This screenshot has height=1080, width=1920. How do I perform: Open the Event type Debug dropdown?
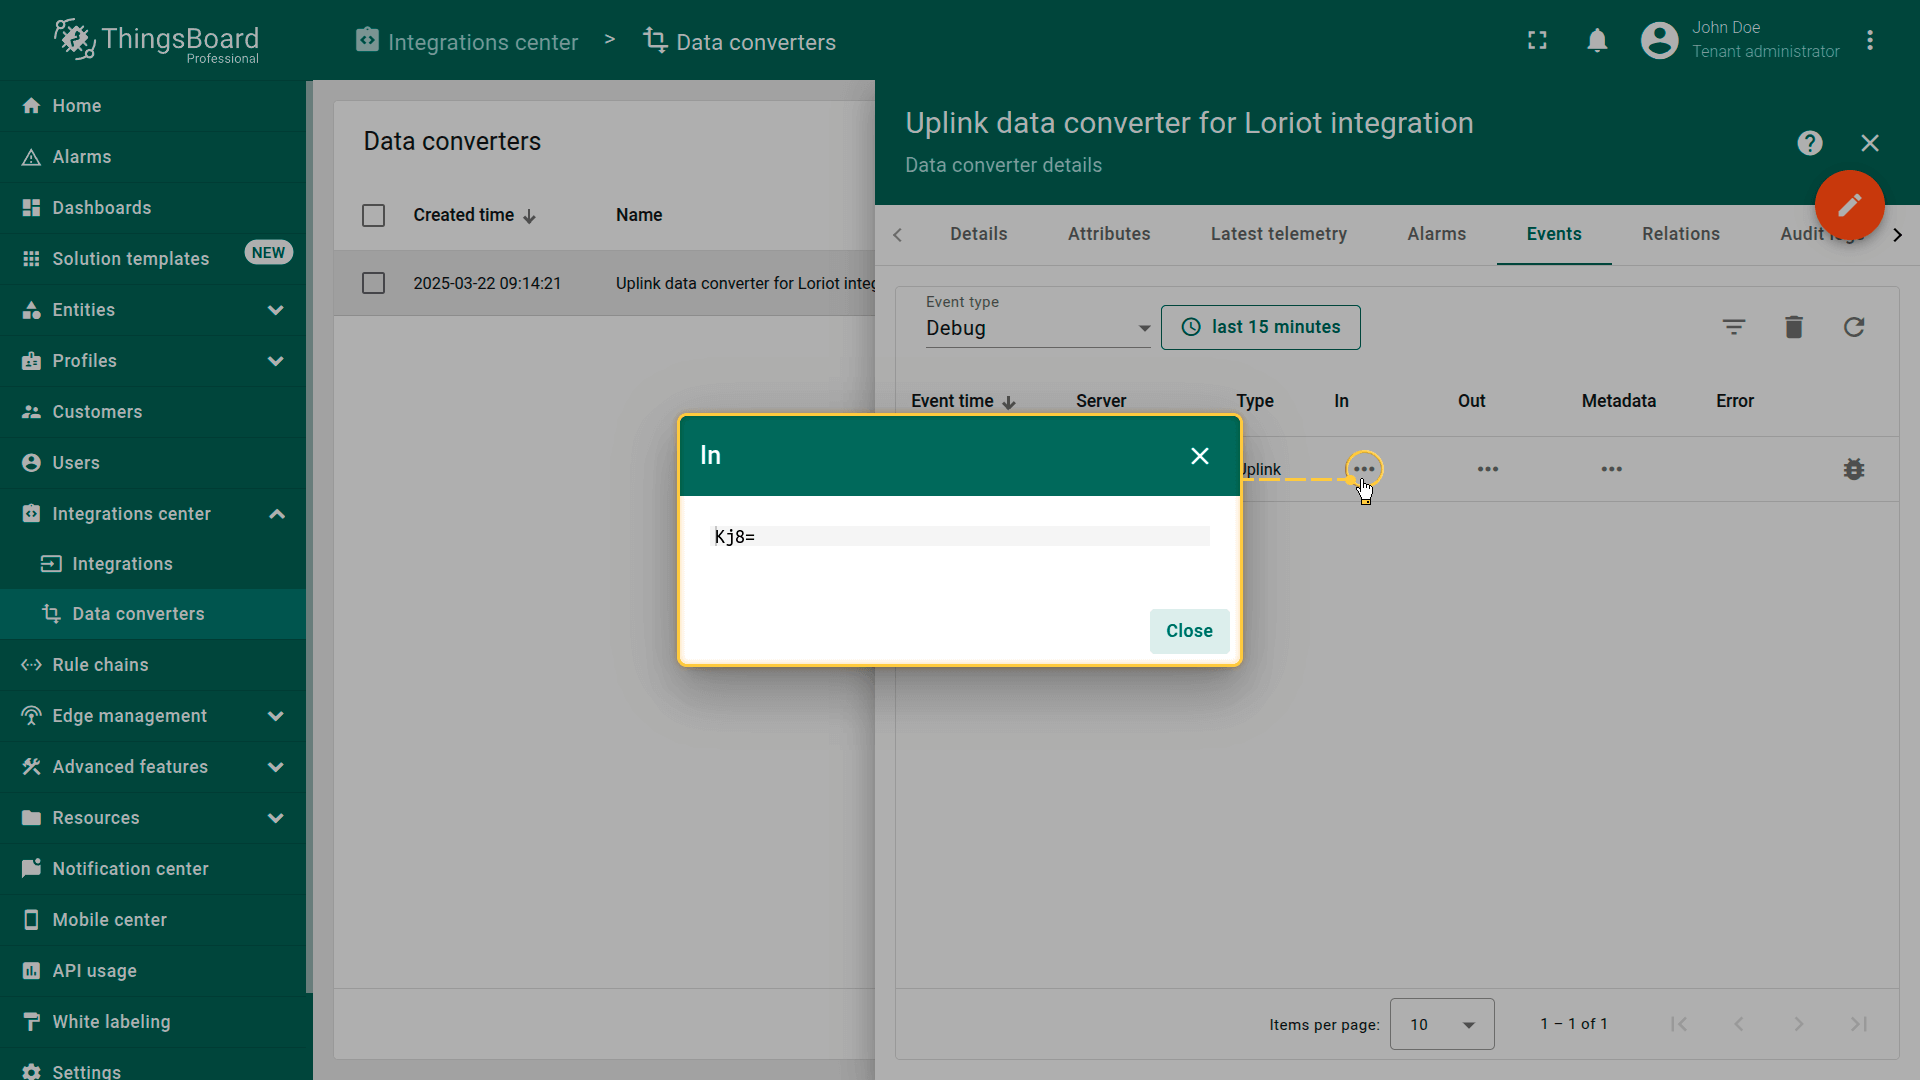click(x=1037, y=328)
